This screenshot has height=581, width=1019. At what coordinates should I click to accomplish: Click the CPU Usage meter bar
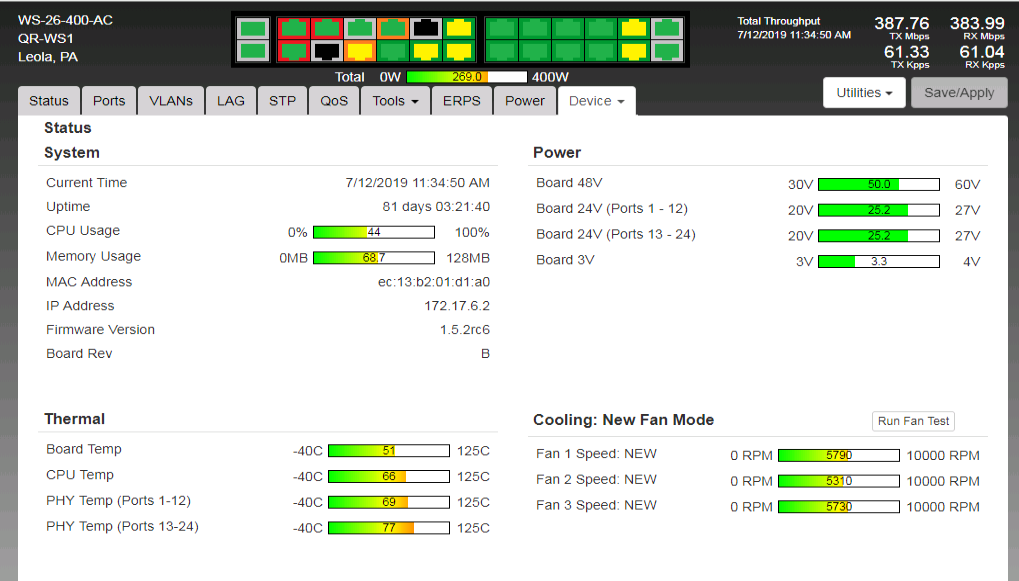coord(373,232)
